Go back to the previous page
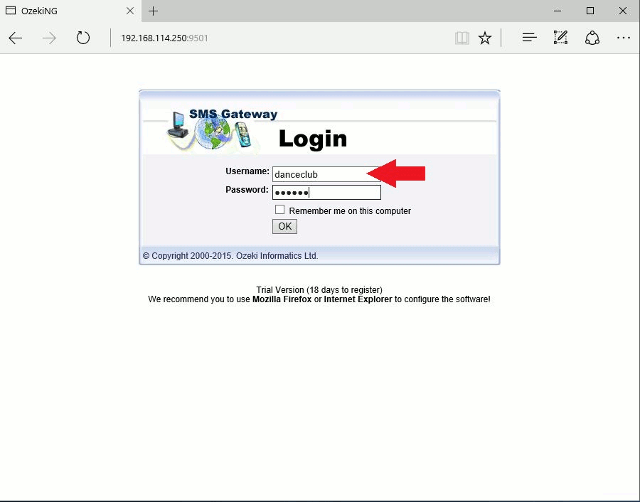The height and width of the screenshot is (502, 640). click(15, 38)
